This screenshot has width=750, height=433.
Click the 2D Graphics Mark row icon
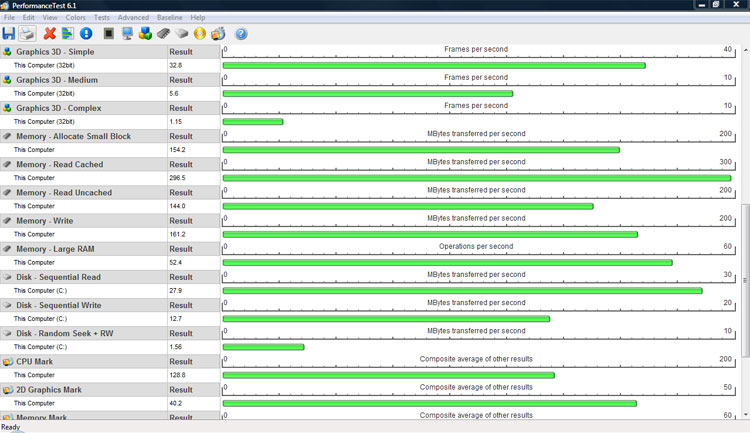pos(7,390)
